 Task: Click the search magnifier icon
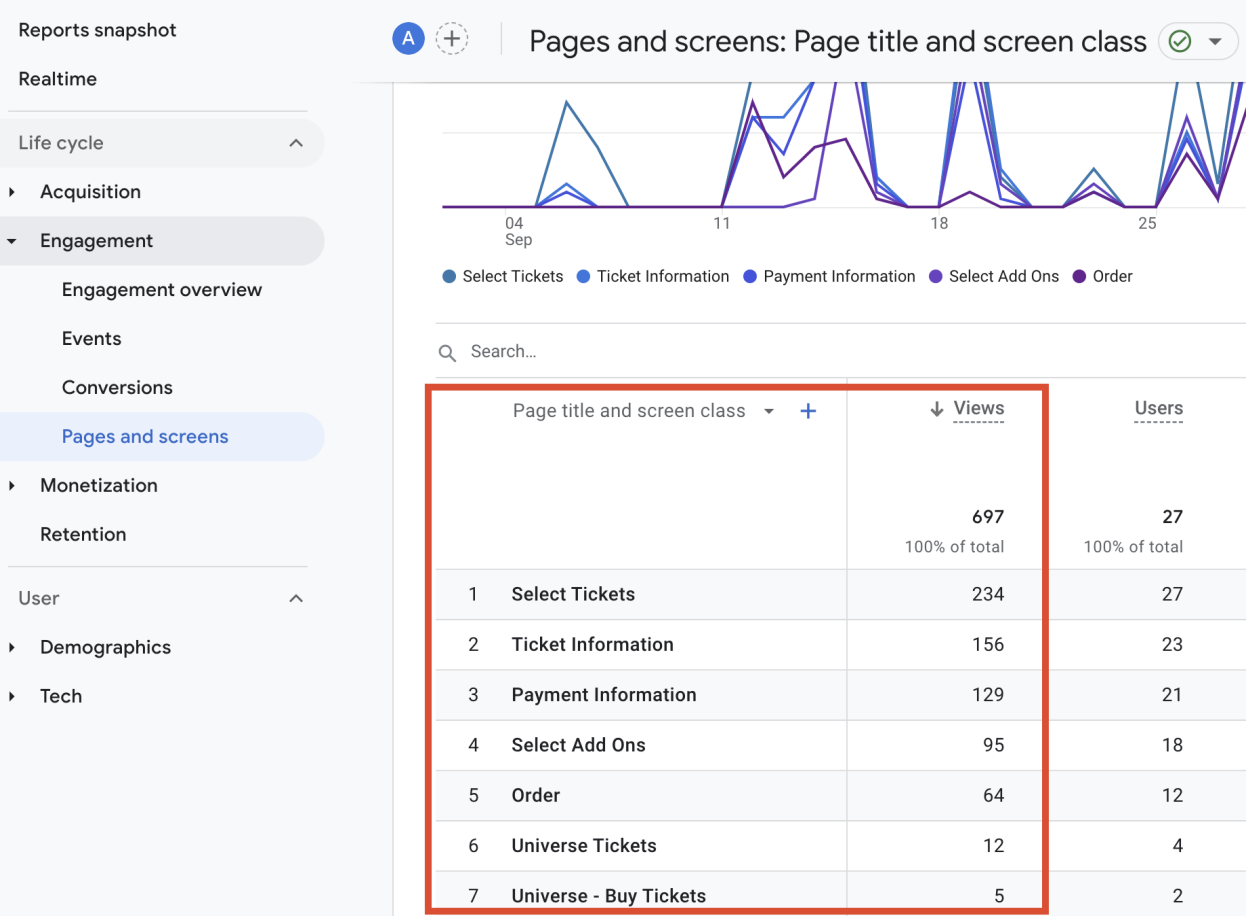point(448,352)
